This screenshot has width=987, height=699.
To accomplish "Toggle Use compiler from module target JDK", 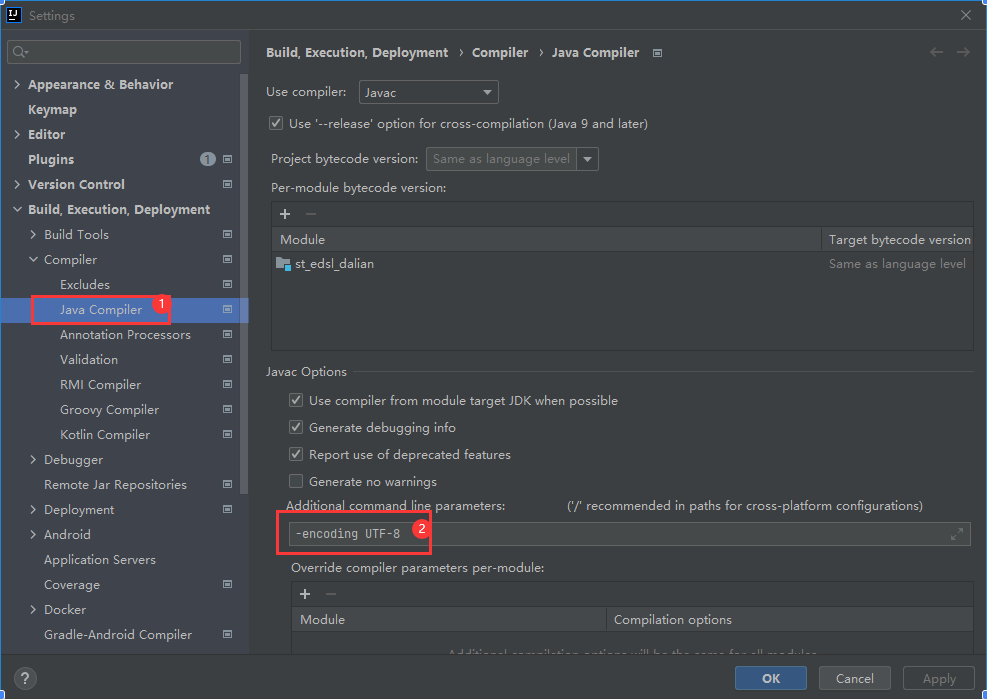I will [x=296, y=400].
